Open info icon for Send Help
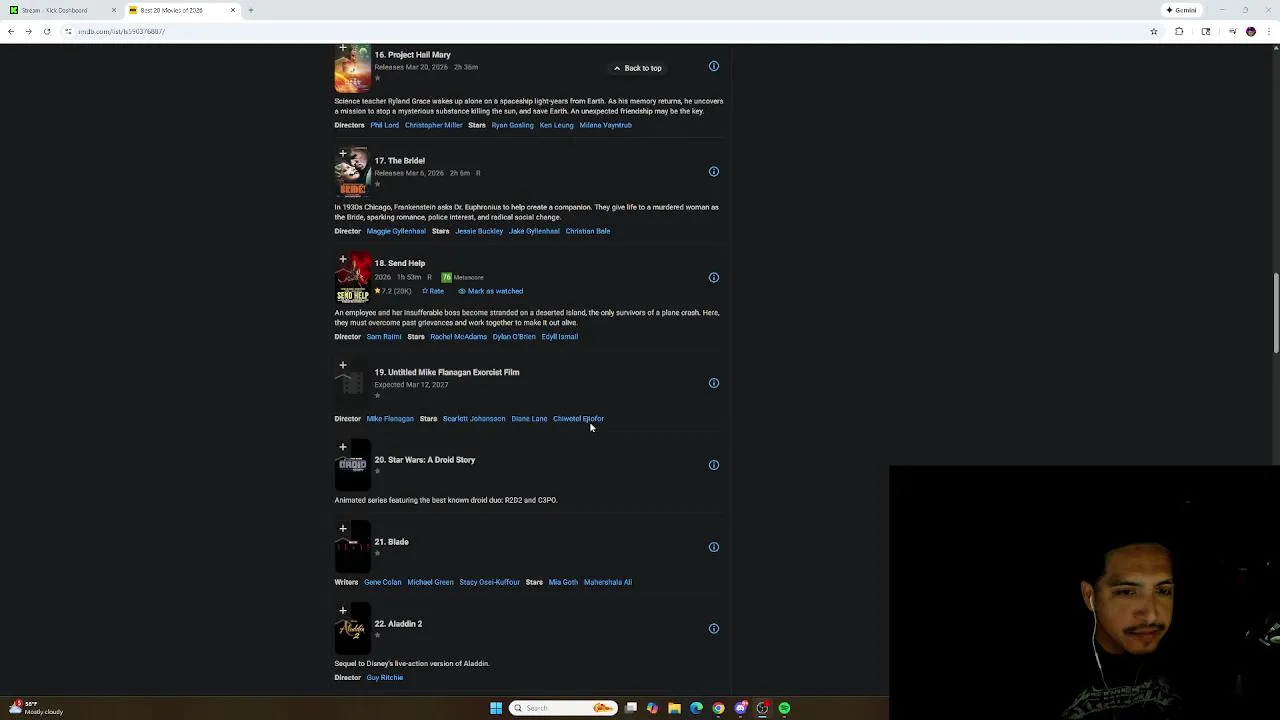1280x720 pixels. [x=714, y=278]
